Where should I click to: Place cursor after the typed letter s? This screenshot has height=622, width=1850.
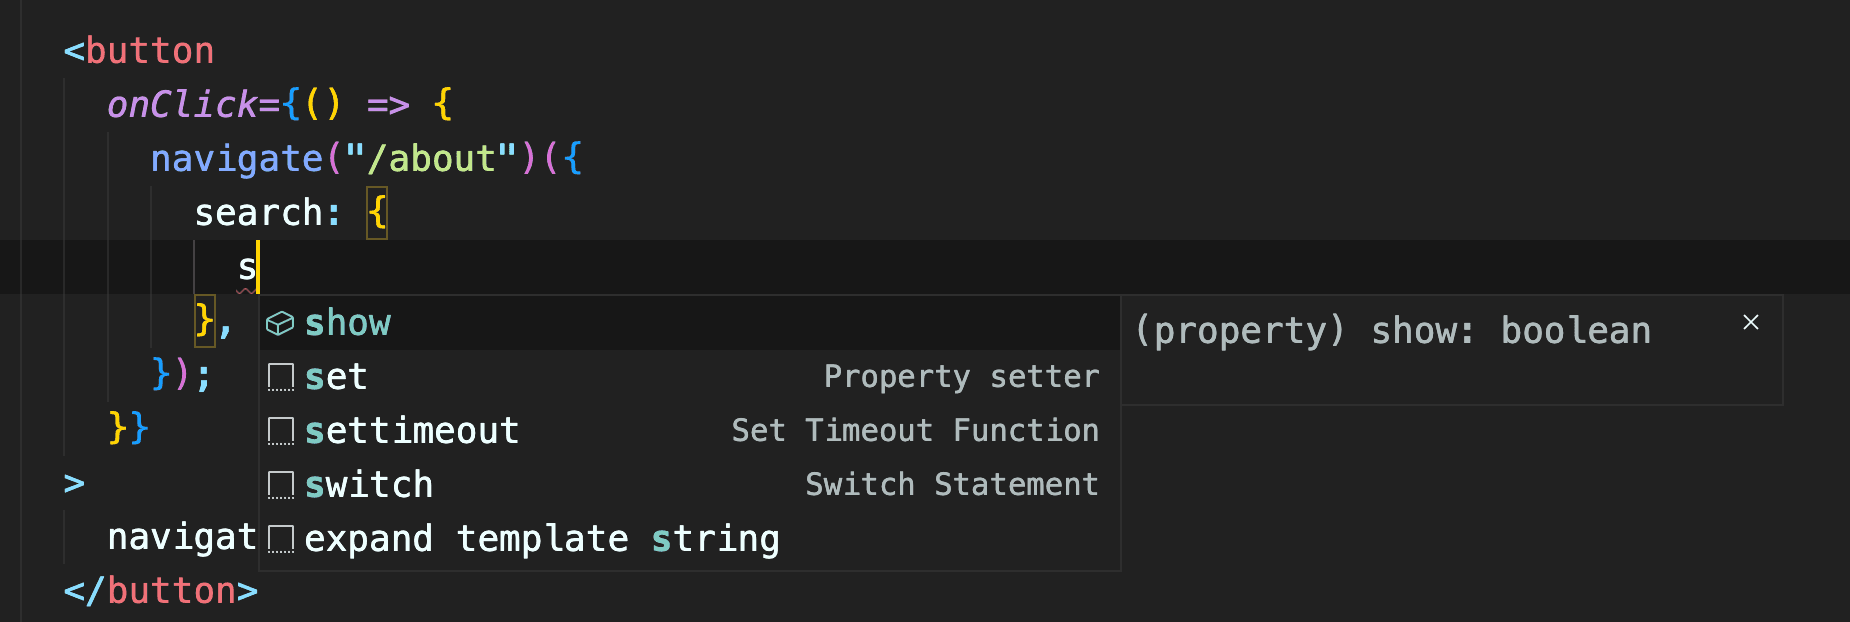tap(258, 268)
